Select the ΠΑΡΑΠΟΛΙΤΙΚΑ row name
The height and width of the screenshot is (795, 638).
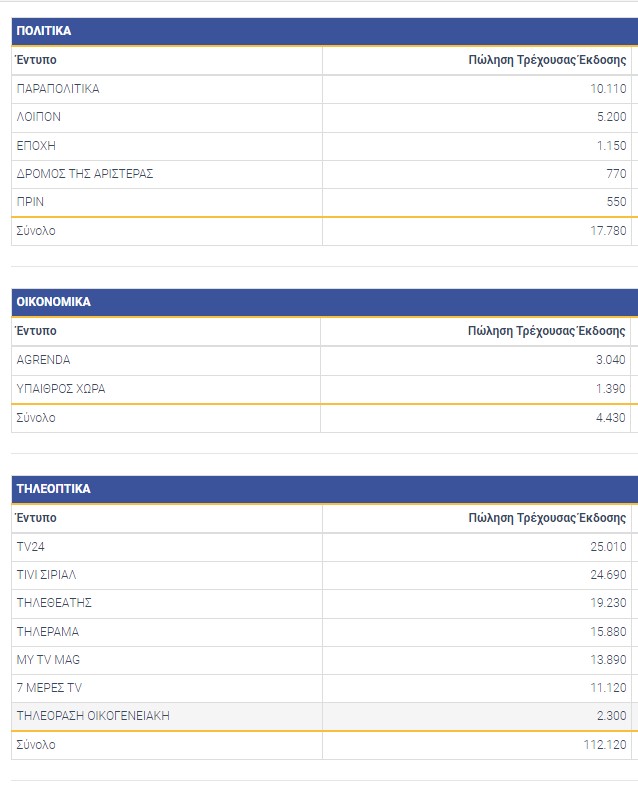[x=58, y=89]
